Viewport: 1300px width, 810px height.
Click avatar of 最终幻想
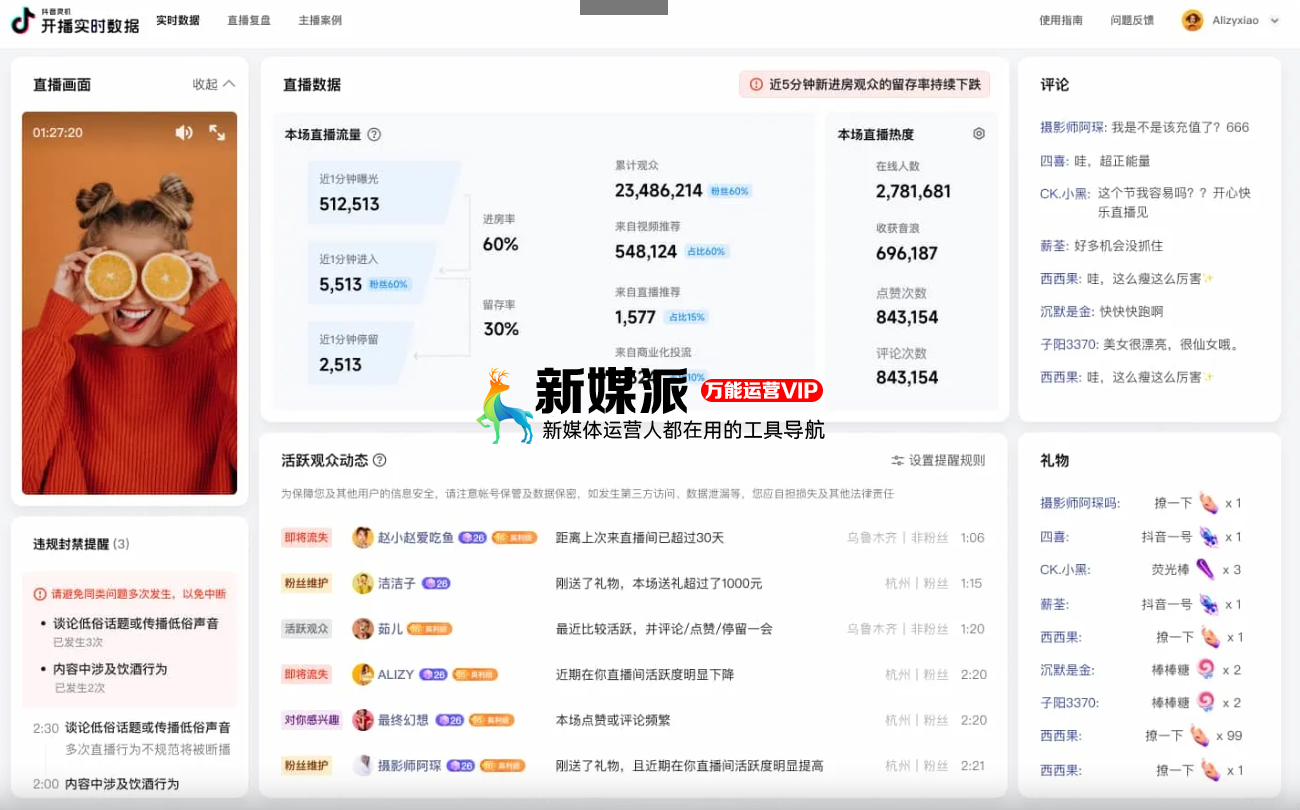[x=363, y=720]
